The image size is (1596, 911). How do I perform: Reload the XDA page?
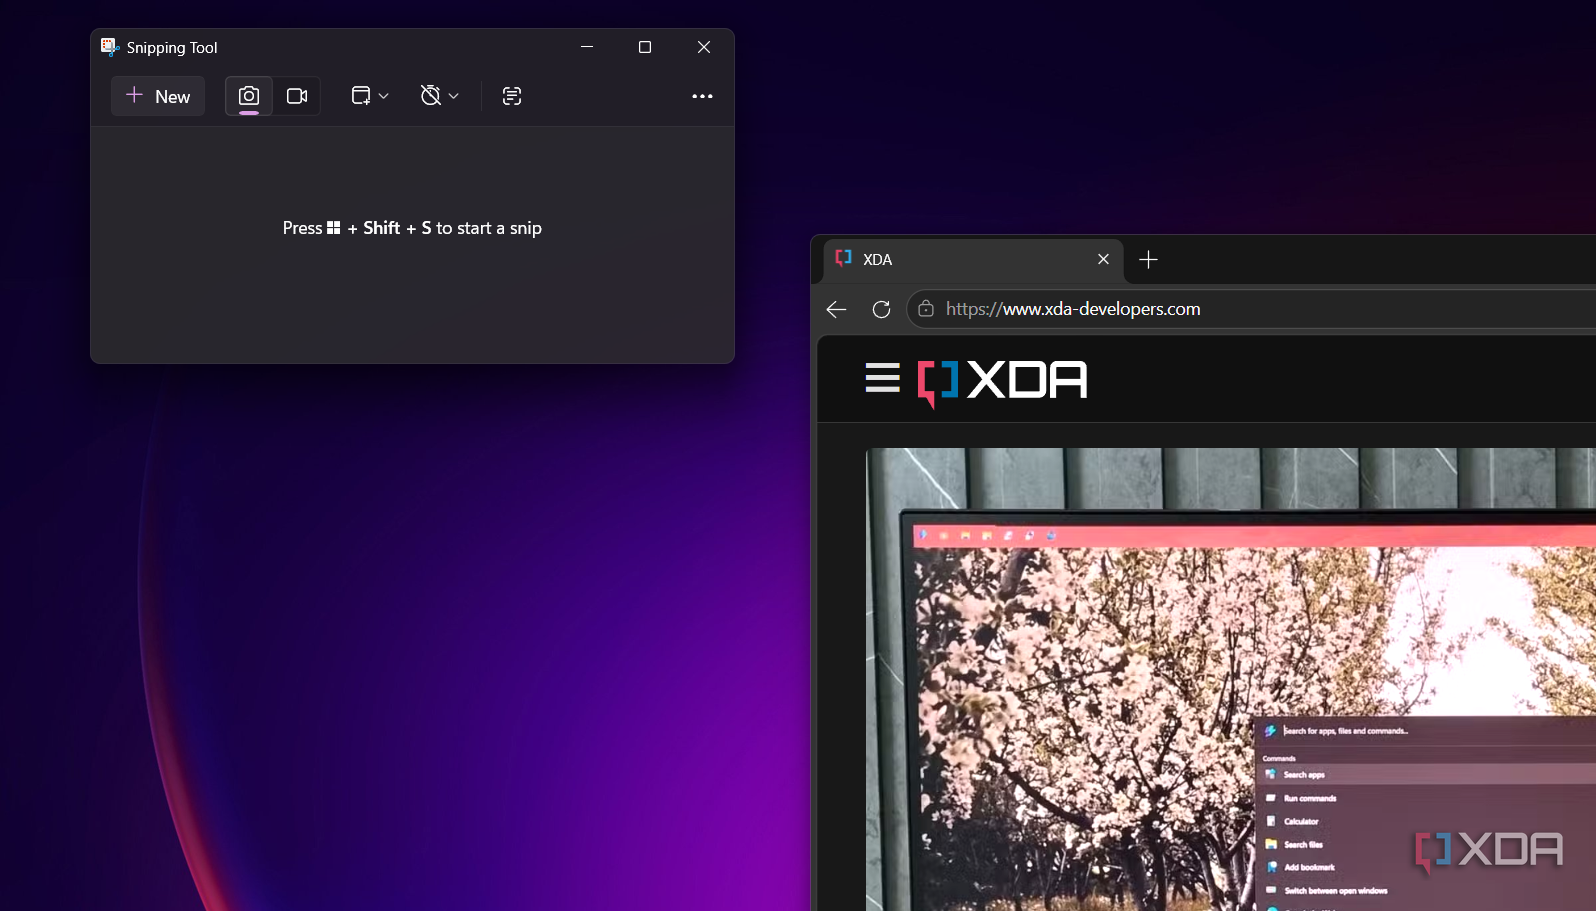pos(881,310)
